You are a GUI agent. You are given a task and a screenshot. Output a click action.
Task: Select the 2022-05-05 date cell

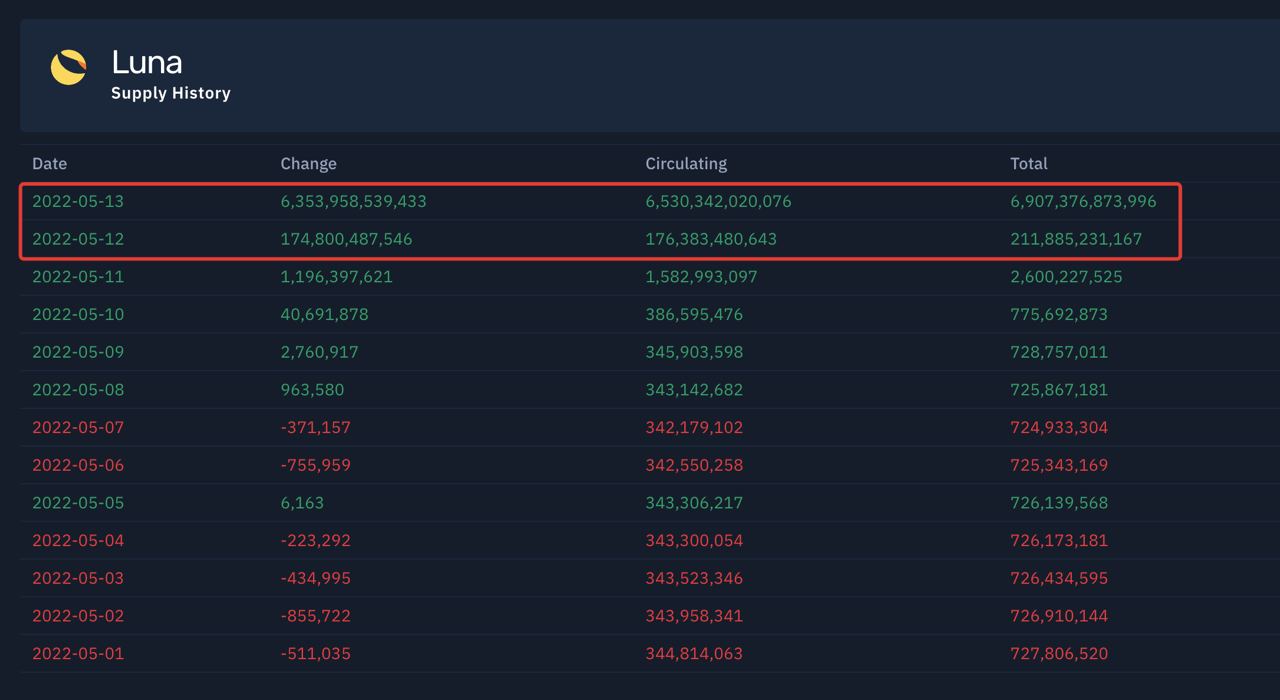click(x=78, y=502)
